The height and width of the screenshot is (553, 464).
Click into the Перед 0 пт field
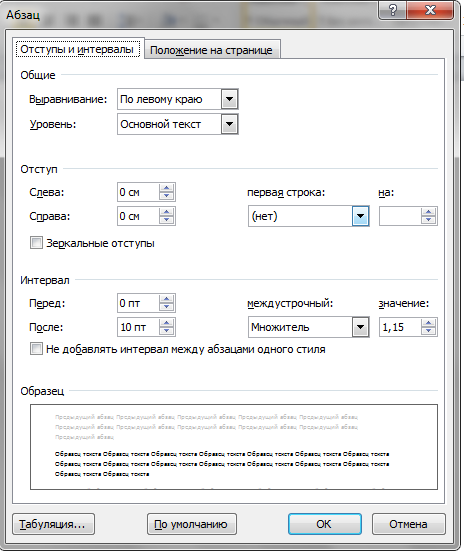coord(138,303)
